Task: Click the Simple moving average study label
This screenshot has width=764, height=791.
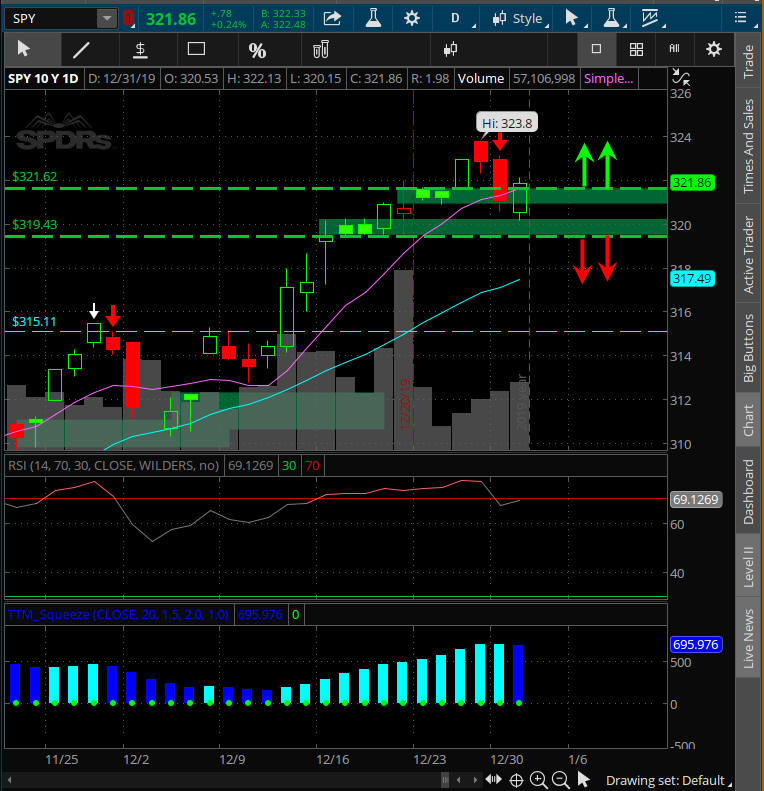Action: tap(609, 79)
